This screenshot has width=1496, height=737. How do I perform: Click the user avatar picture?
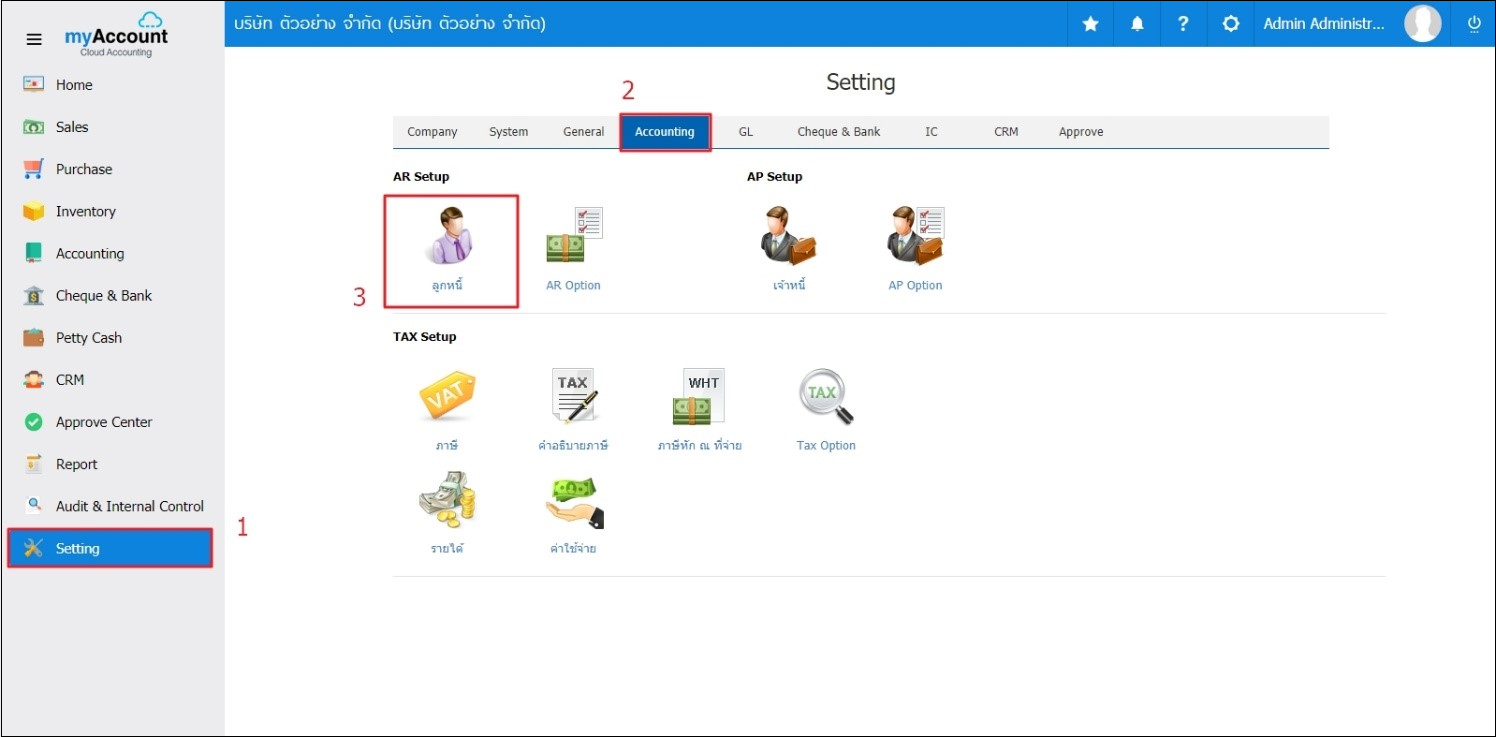1423,23
